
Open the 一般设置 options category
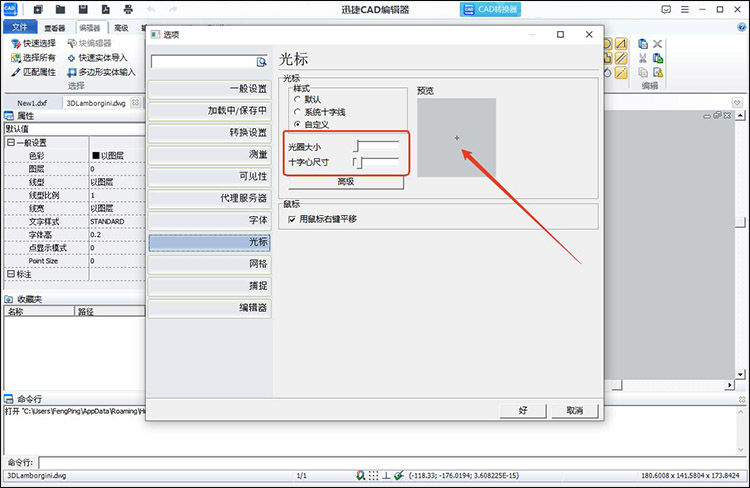210,89
